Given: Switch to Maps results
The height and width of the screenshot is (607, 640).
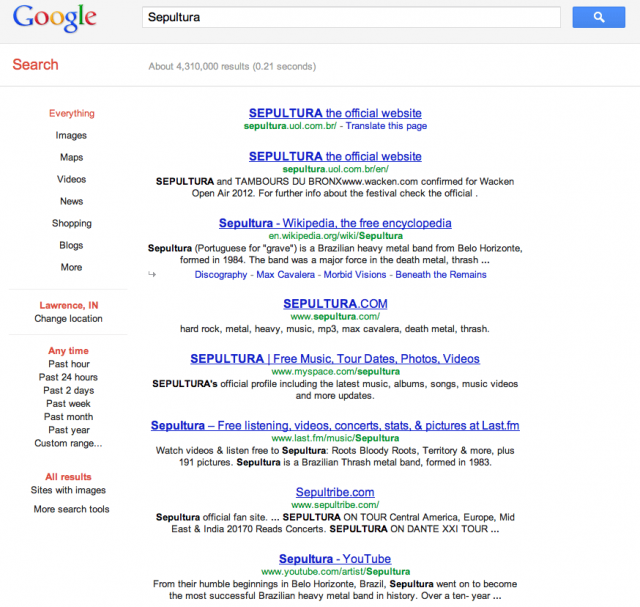Looking at the screenshot, I should [x=71, y=158].
